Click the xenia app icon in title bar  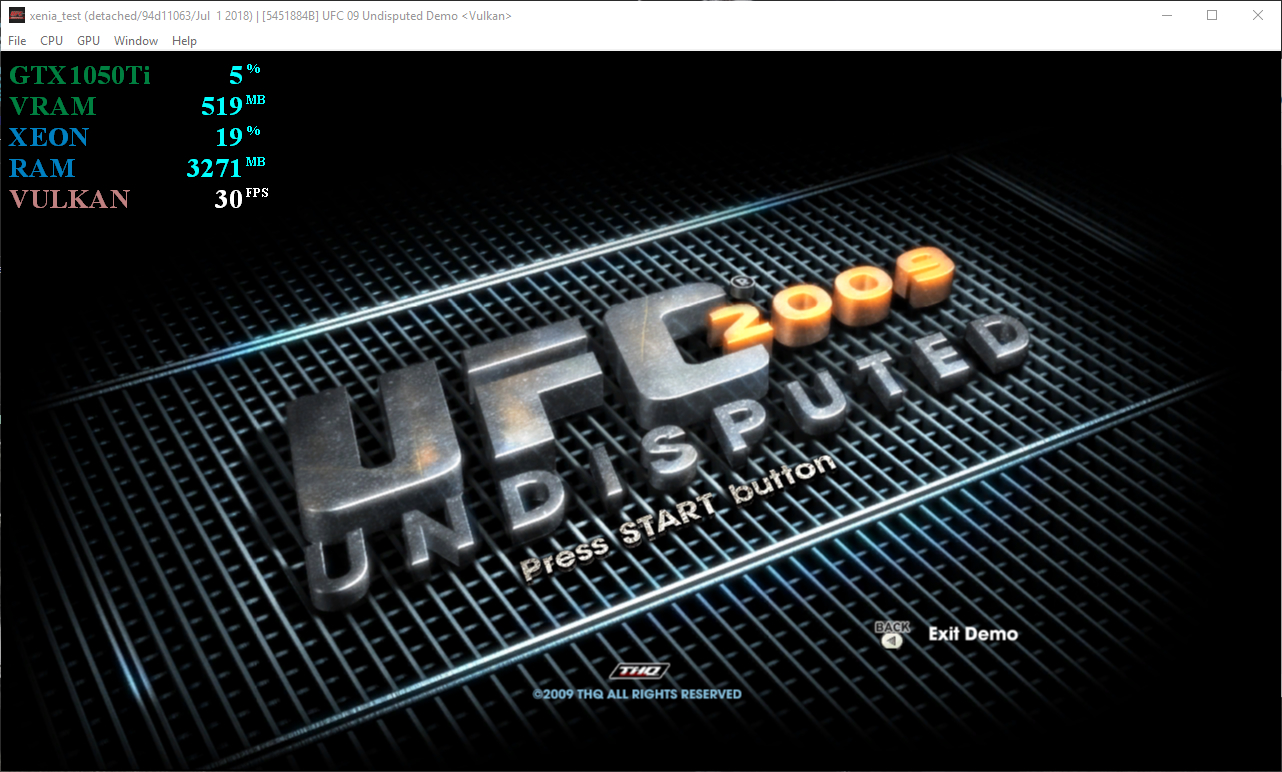tap(16, 16)
